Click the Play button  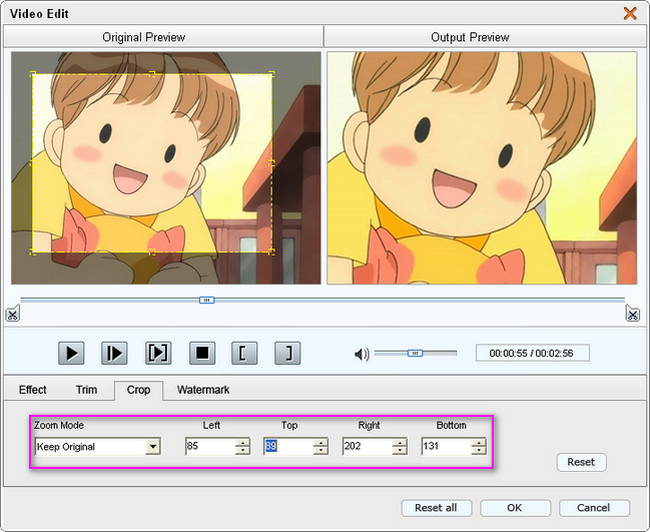(71, 353)
